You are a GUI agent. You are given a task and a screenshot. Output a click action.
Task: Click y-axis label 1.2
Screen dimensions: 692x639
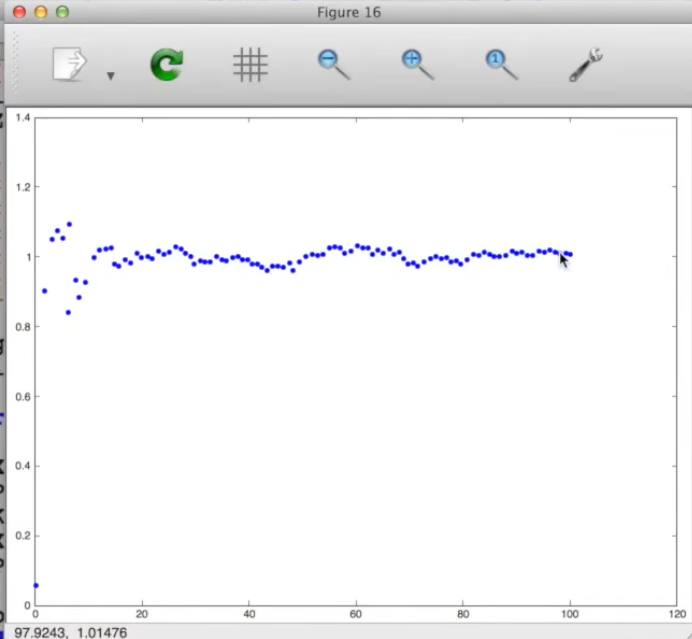(x=23, y=187)
